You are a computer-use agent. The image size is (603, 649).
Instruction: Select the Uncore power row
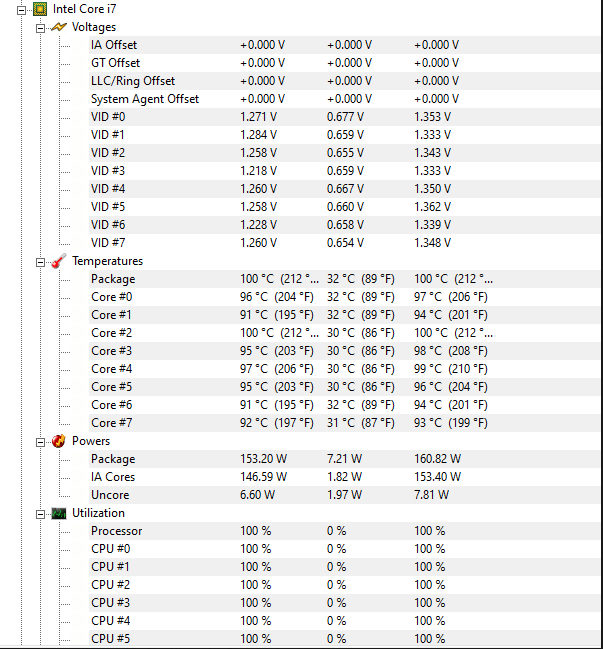[x=344, y=495]
